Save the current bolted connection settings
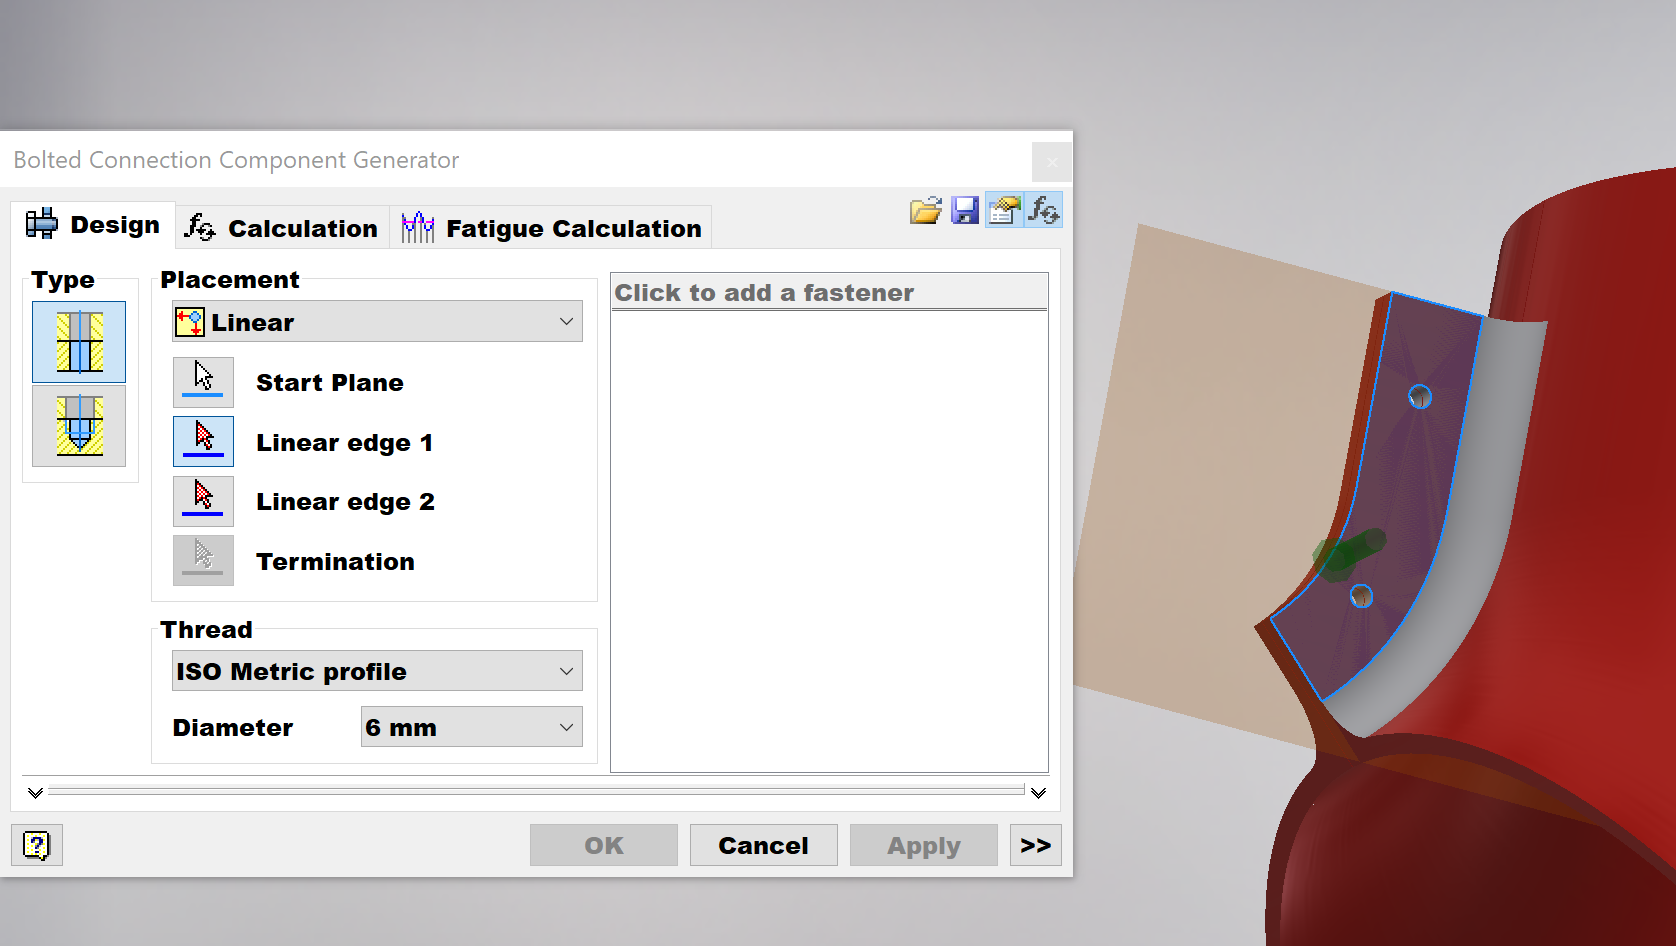 (964, 210)
